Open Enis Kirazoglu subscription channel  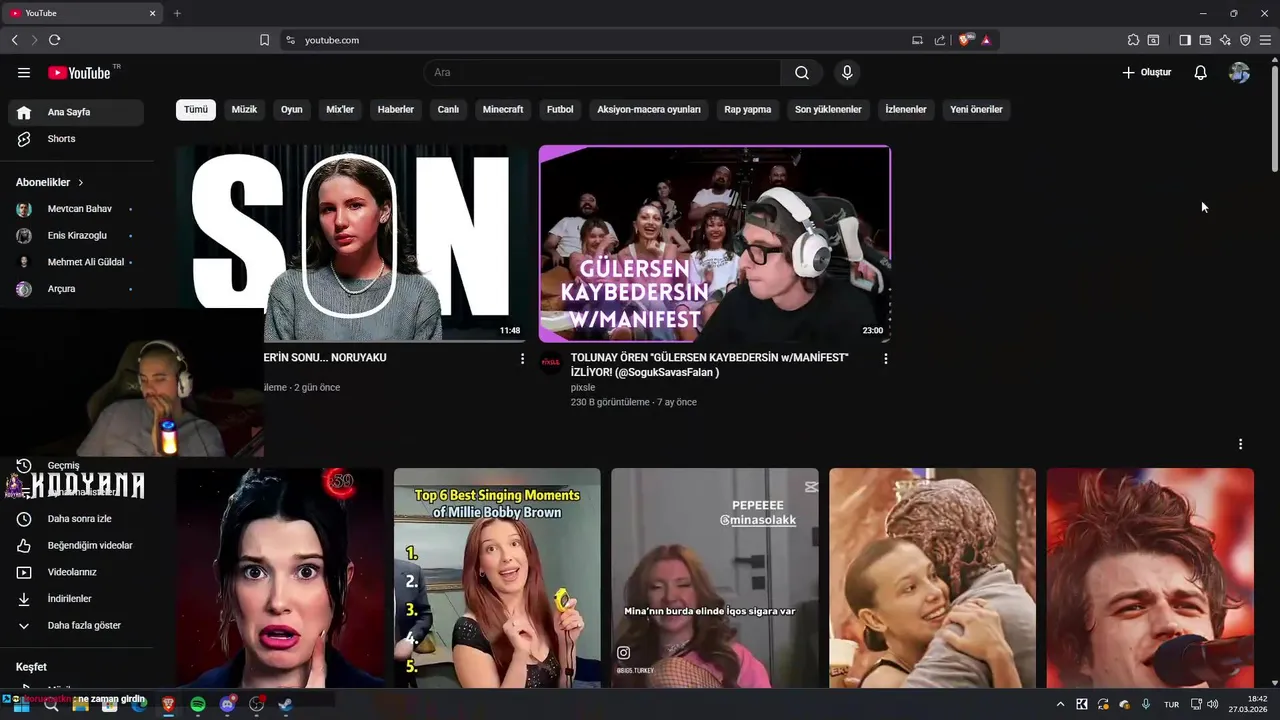[76, 236]
